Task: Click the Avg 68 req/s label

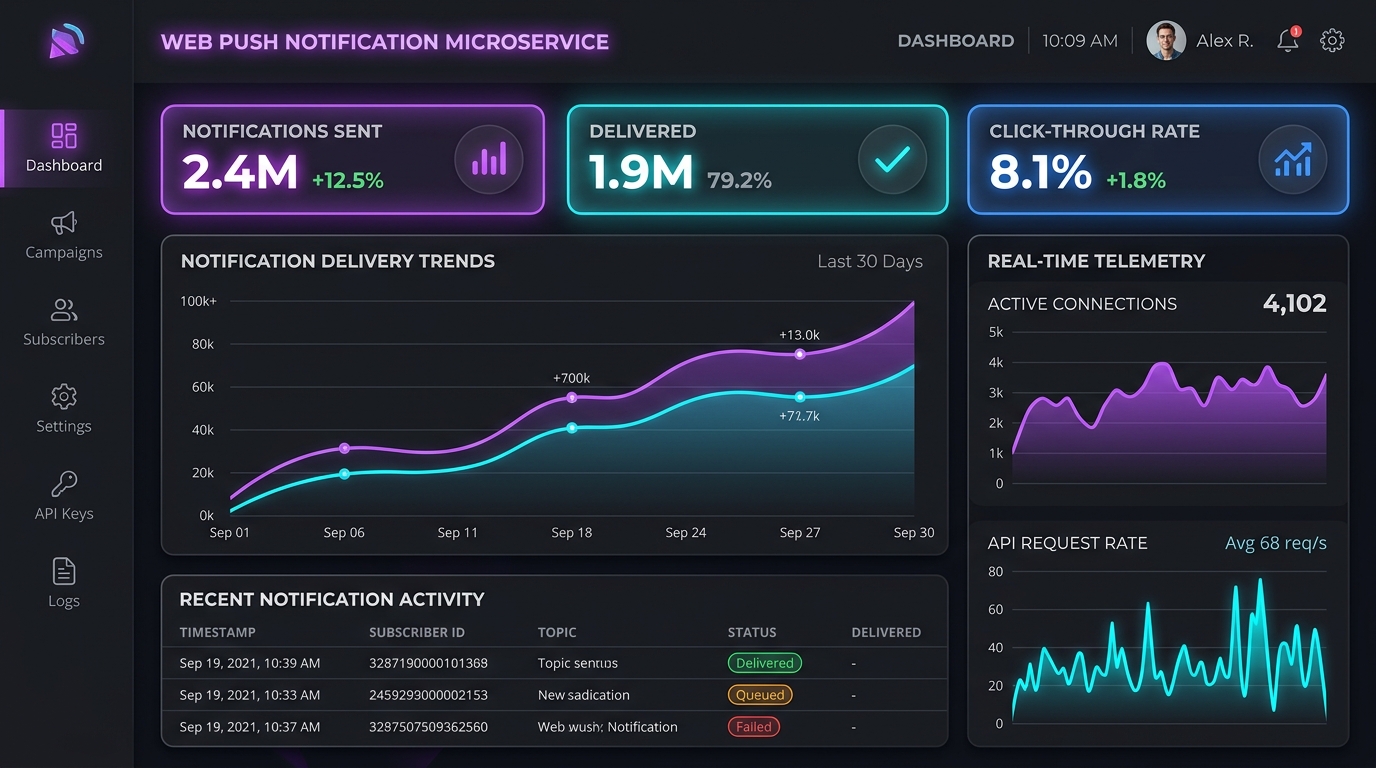Action: pyautogui.click(x=1276, y=543)
